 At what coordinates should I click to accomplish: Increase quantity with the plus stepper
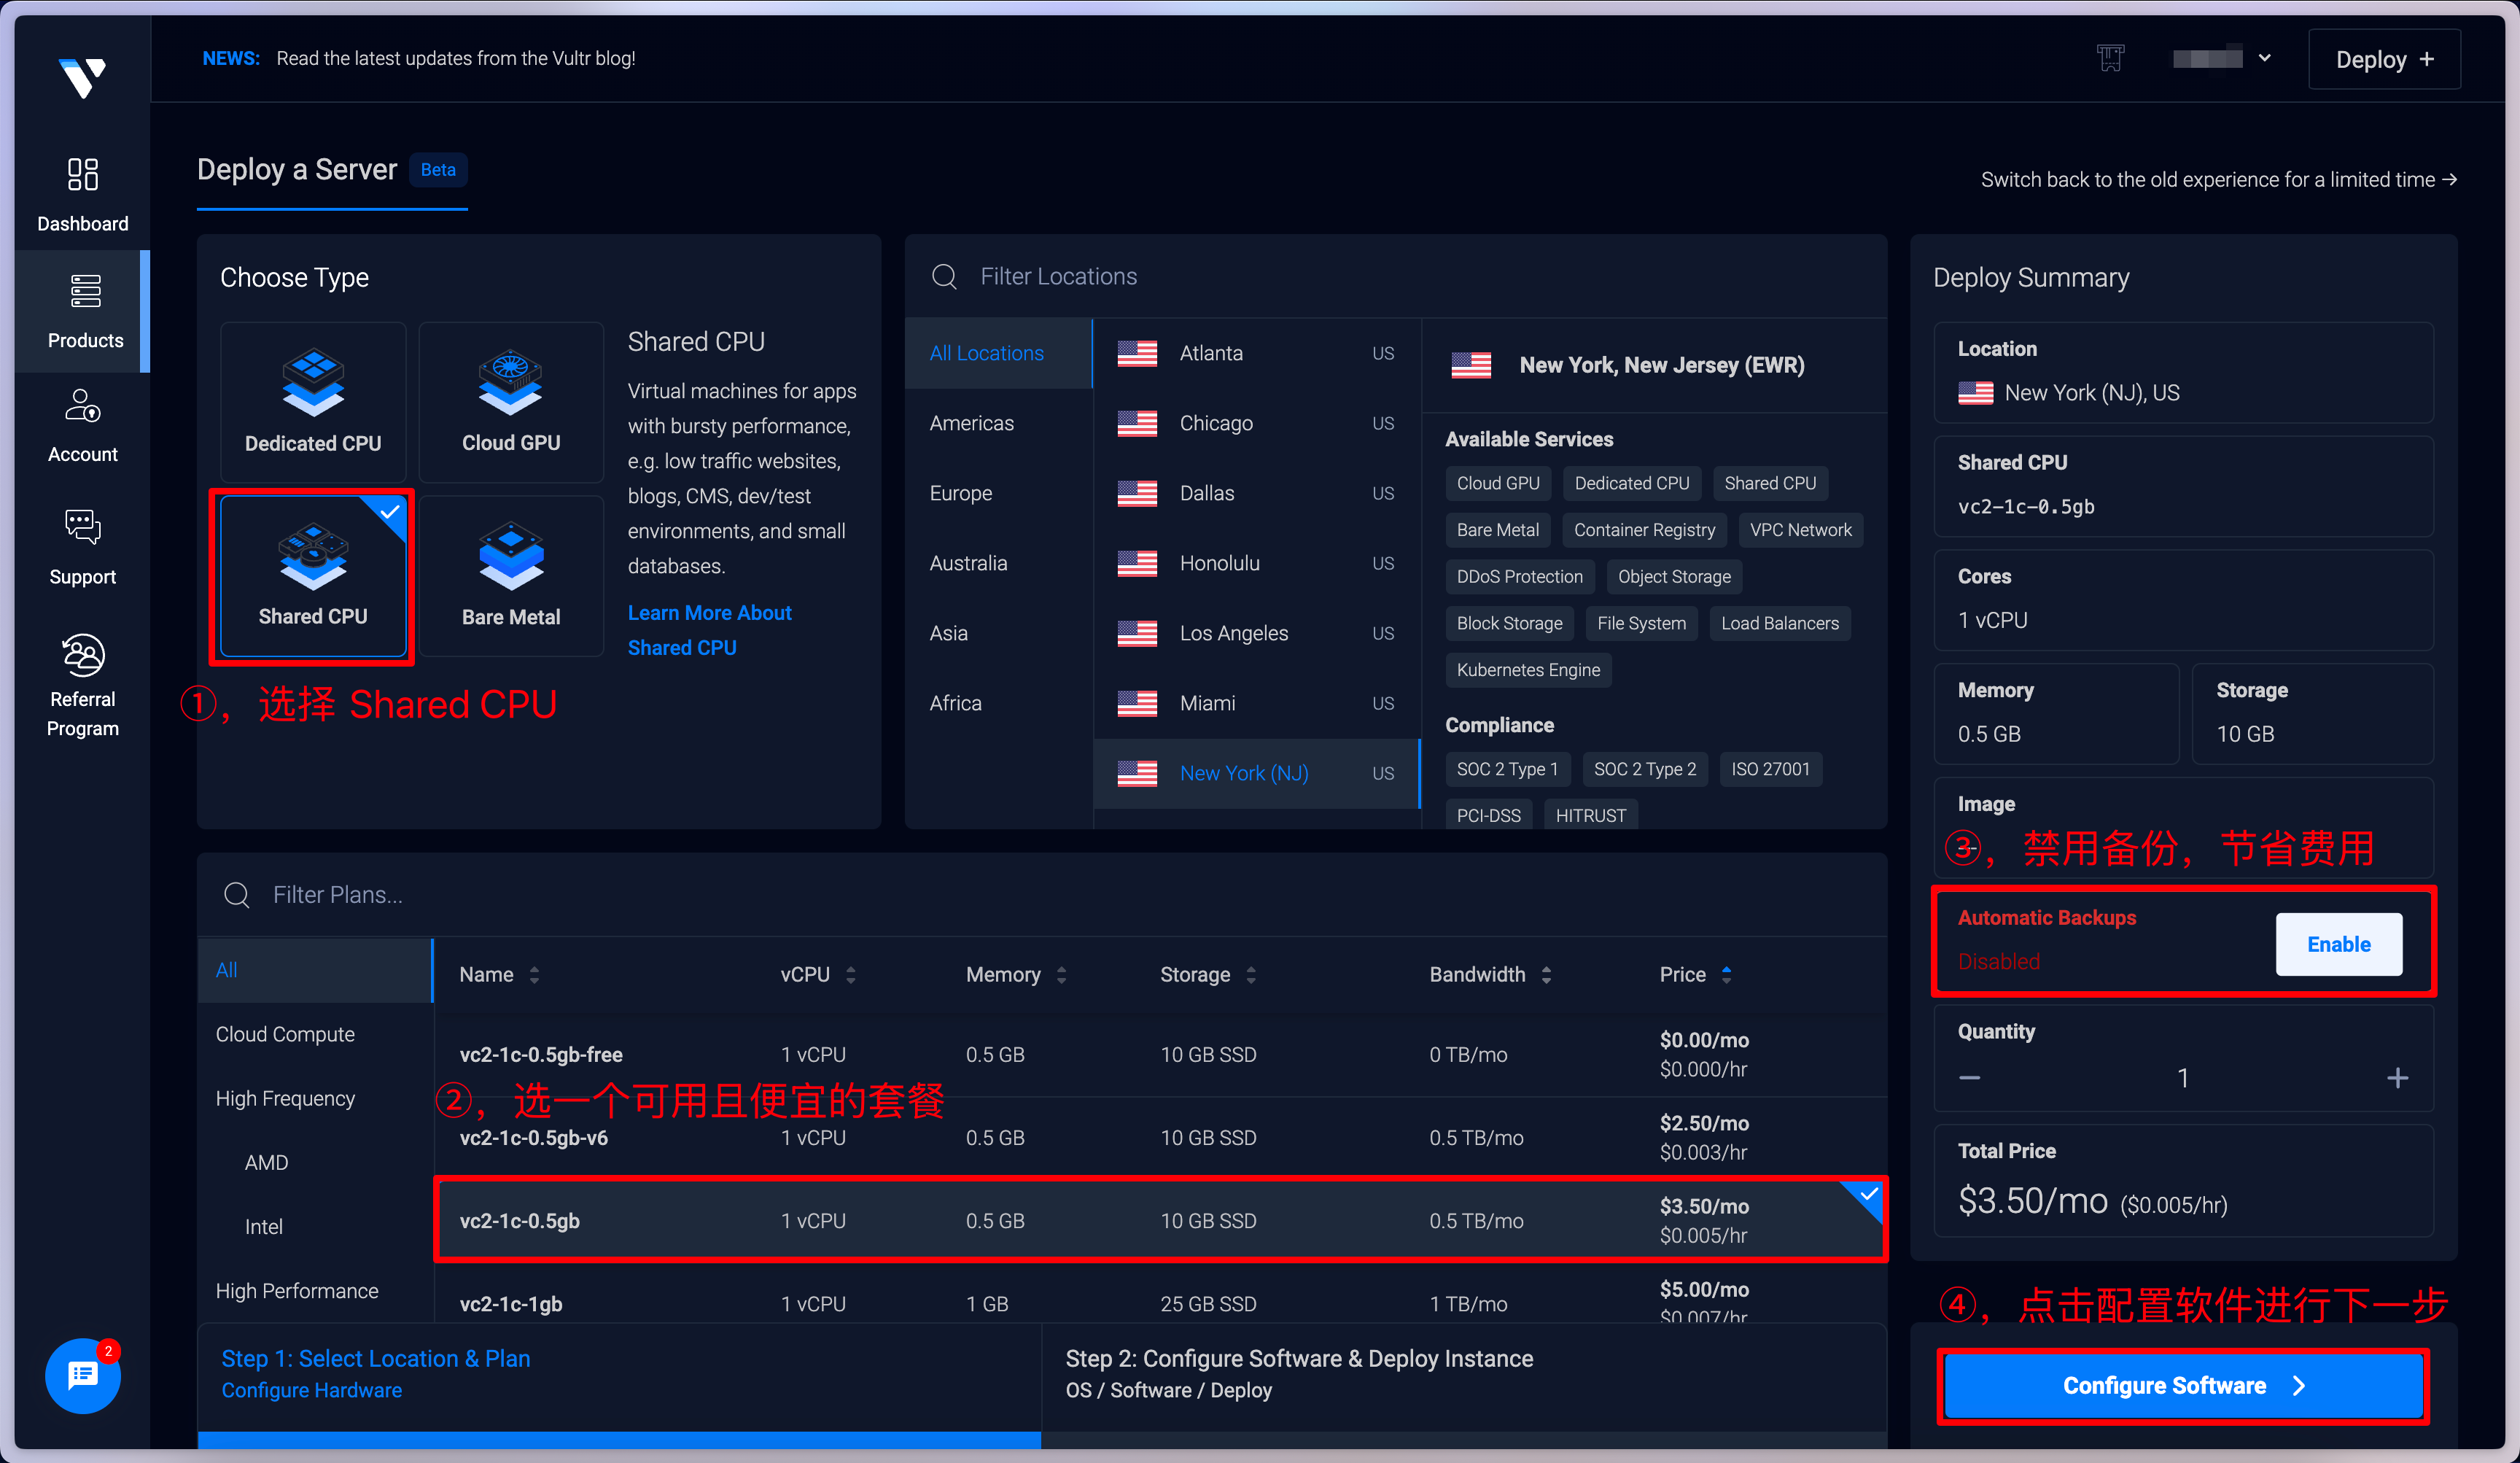(2397, 1078)
